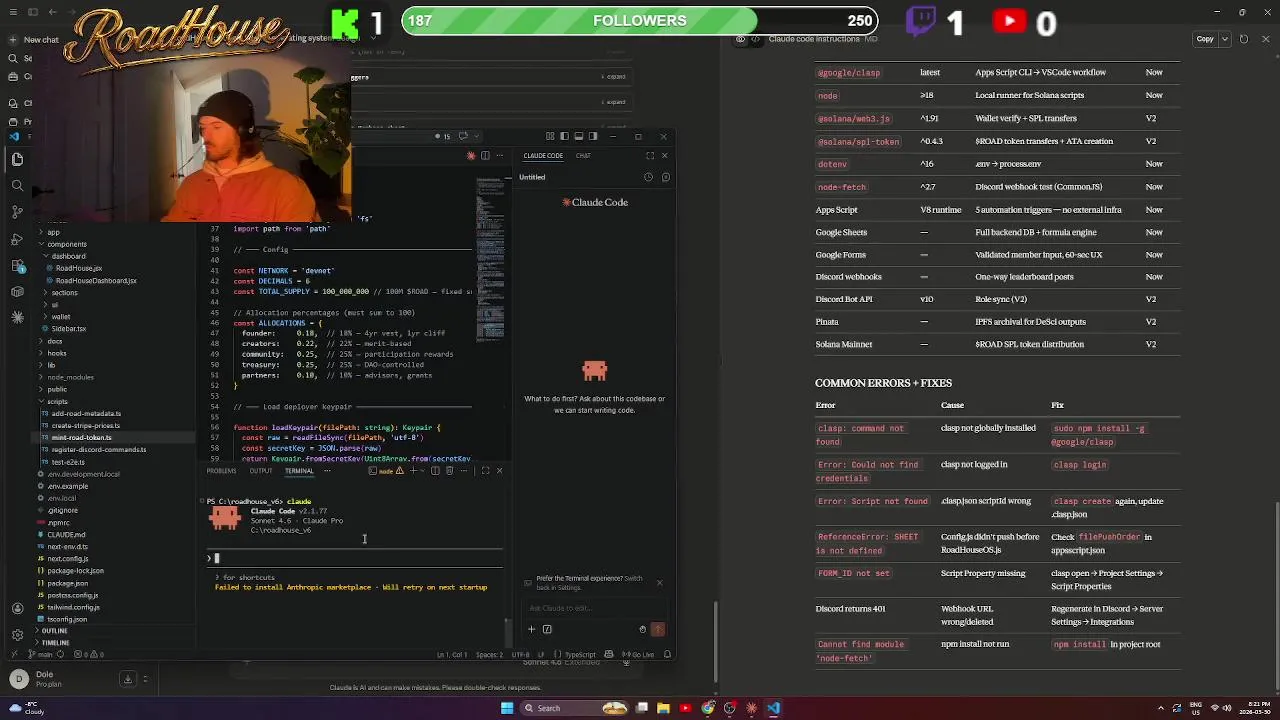Open add-road-metadata.ts in explorer
The image size is (1280, 720).
point(86,413)
